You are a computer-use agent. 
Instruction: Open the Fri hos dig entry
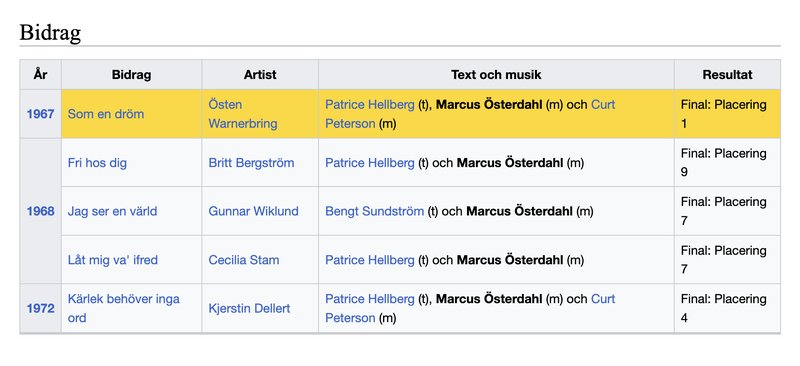tap(97, 163)
